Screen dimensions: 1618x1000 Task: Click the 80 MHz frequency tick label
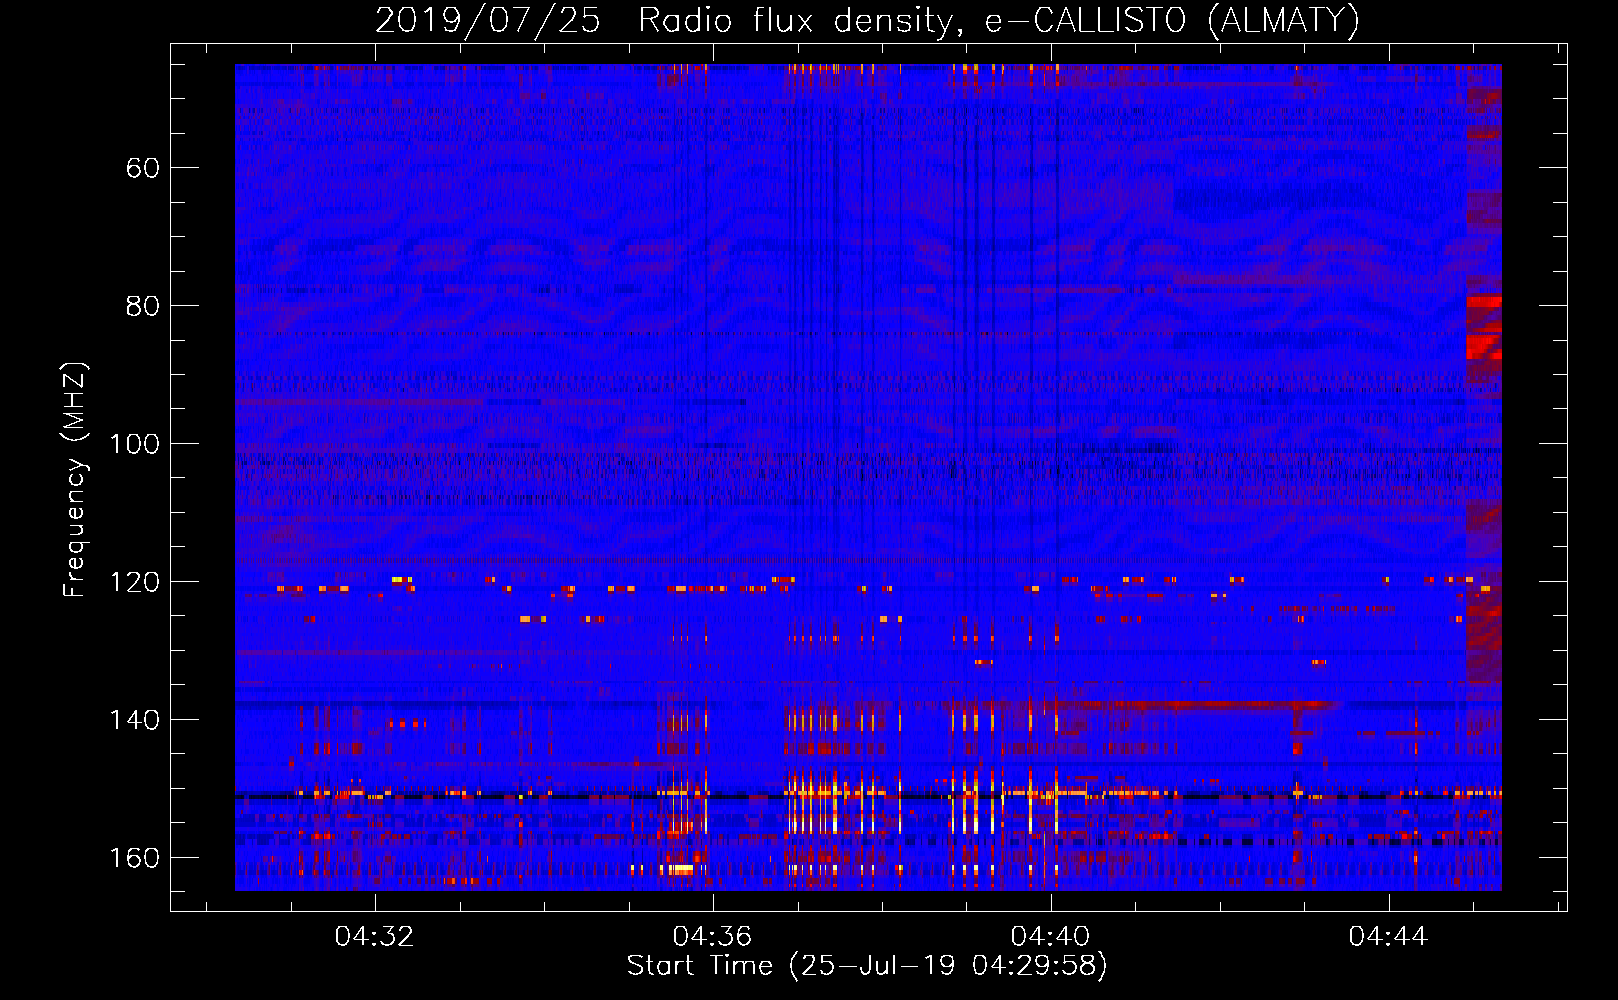[143, 306]
